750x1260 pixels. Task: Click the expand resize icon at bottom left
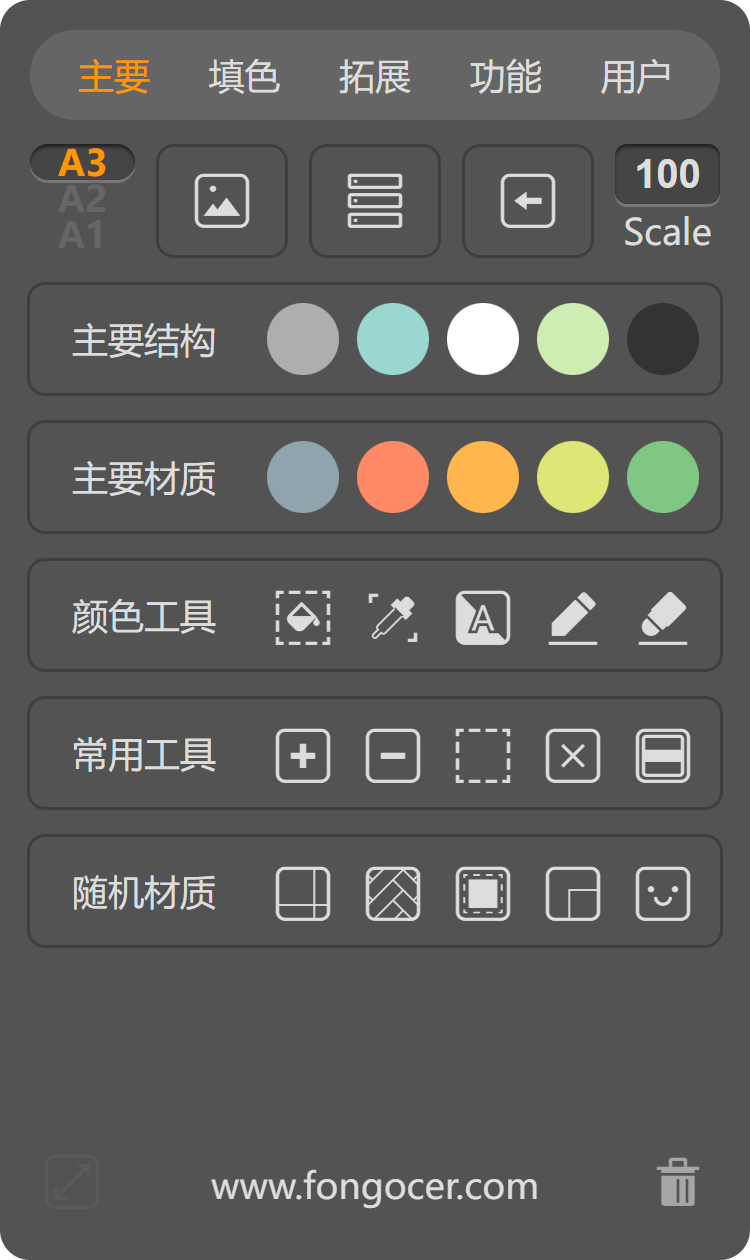coord(72,1182)
